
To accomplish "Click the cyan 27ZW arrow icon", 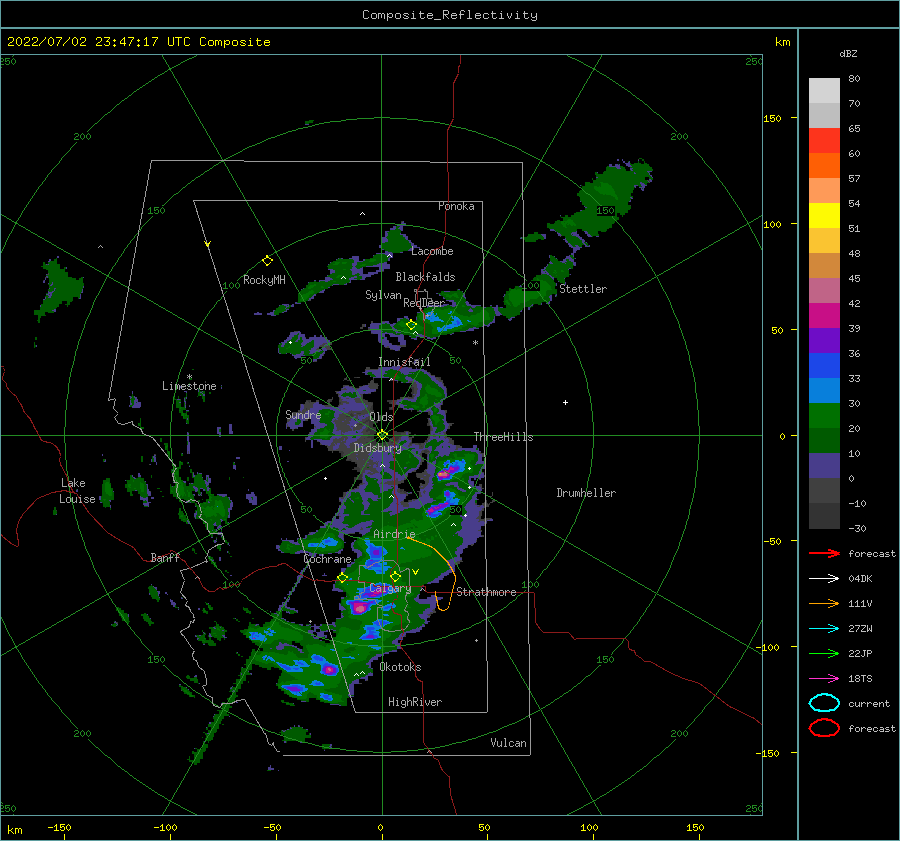I will coord(824,629).
